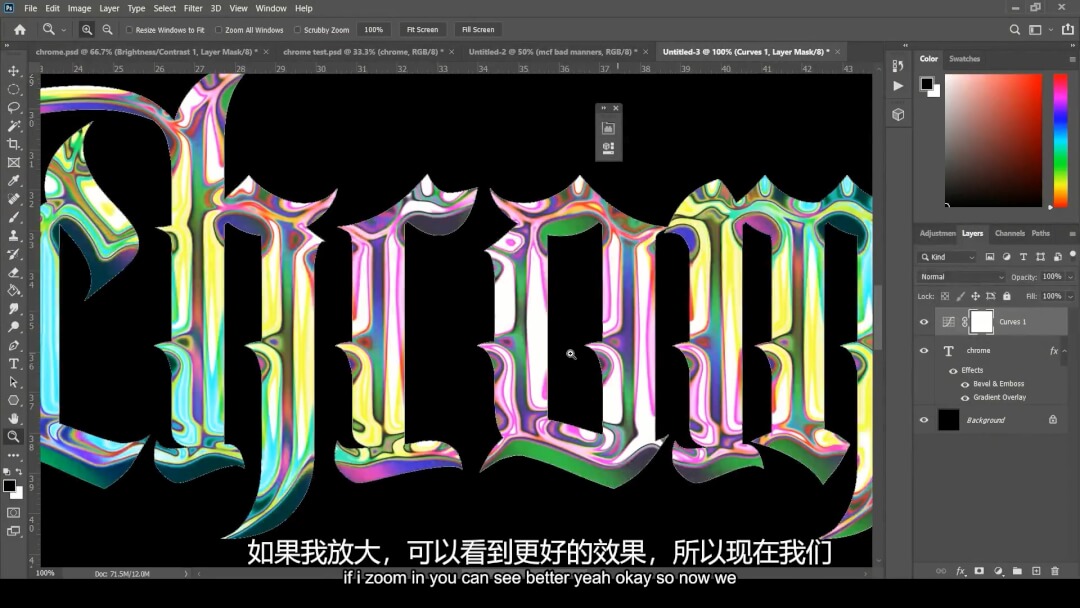The image size is (1080, 608).
Task: Select the Crop tool
Action: [x=14, y=144]
